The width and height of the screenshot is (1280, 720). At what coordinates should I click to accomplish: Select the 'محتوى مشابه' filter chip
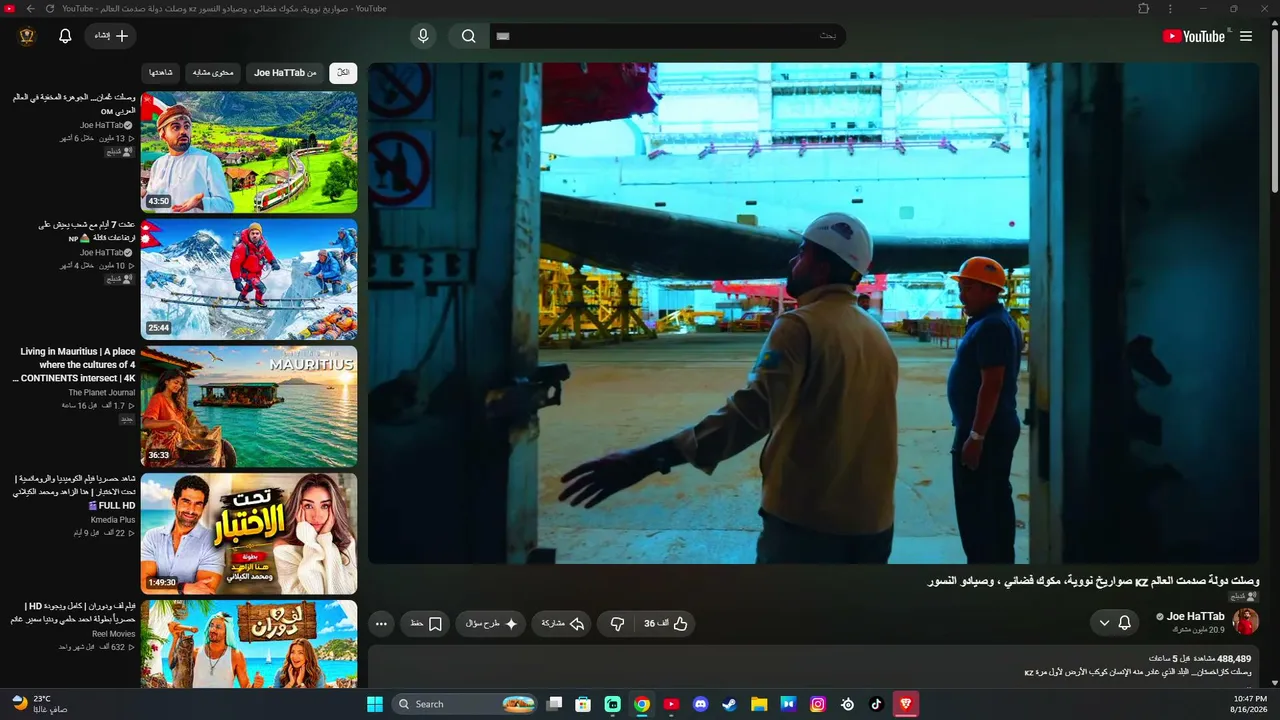click(213, 73)
